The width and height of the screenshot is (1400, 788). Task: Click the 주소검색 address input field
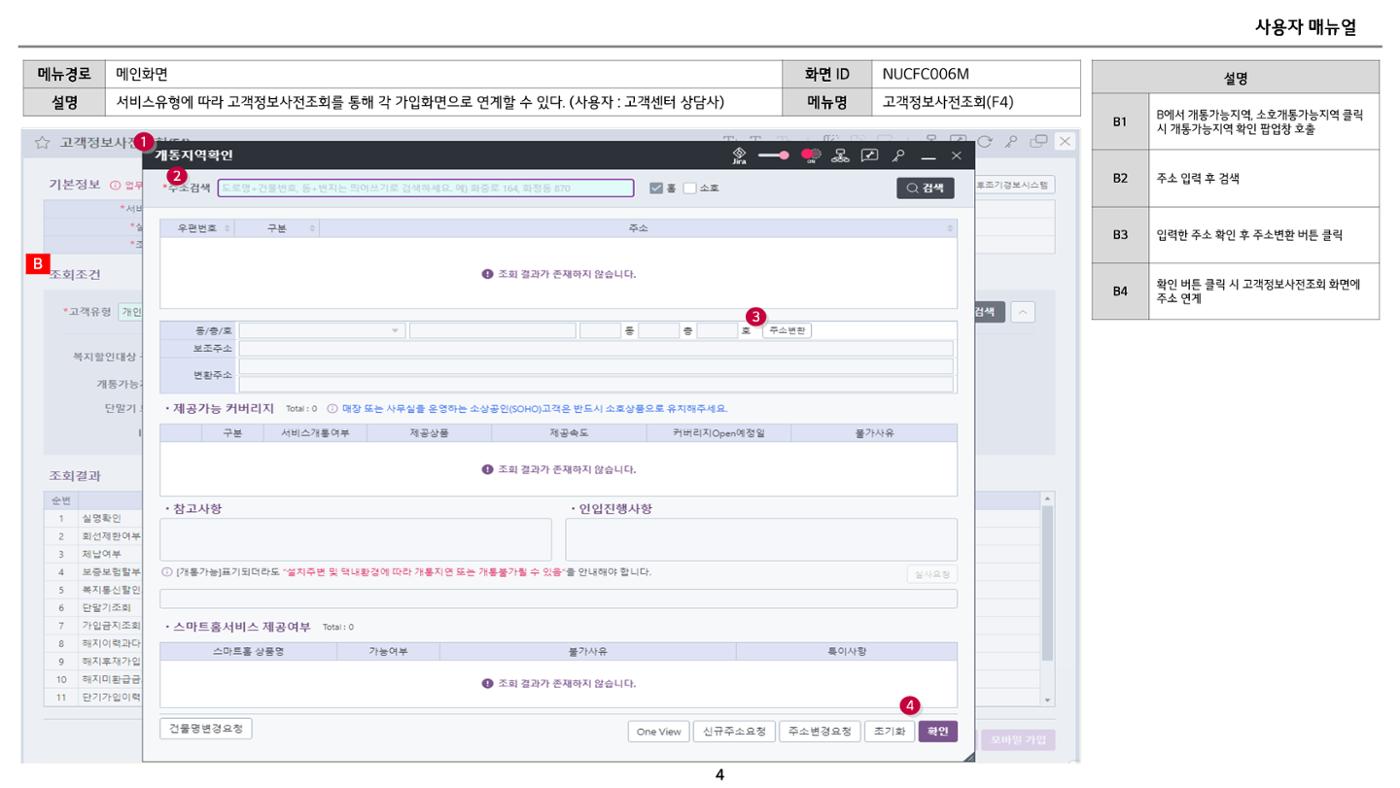click(x=426, y=188)
